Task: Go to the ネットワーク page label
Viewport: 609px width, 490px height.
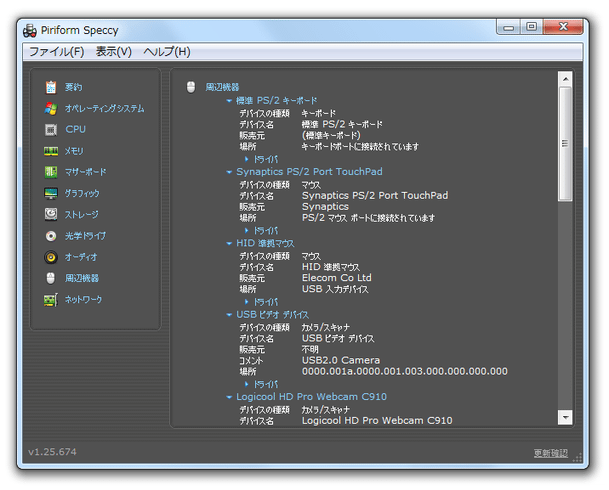Action: click(x=83, y=299)
